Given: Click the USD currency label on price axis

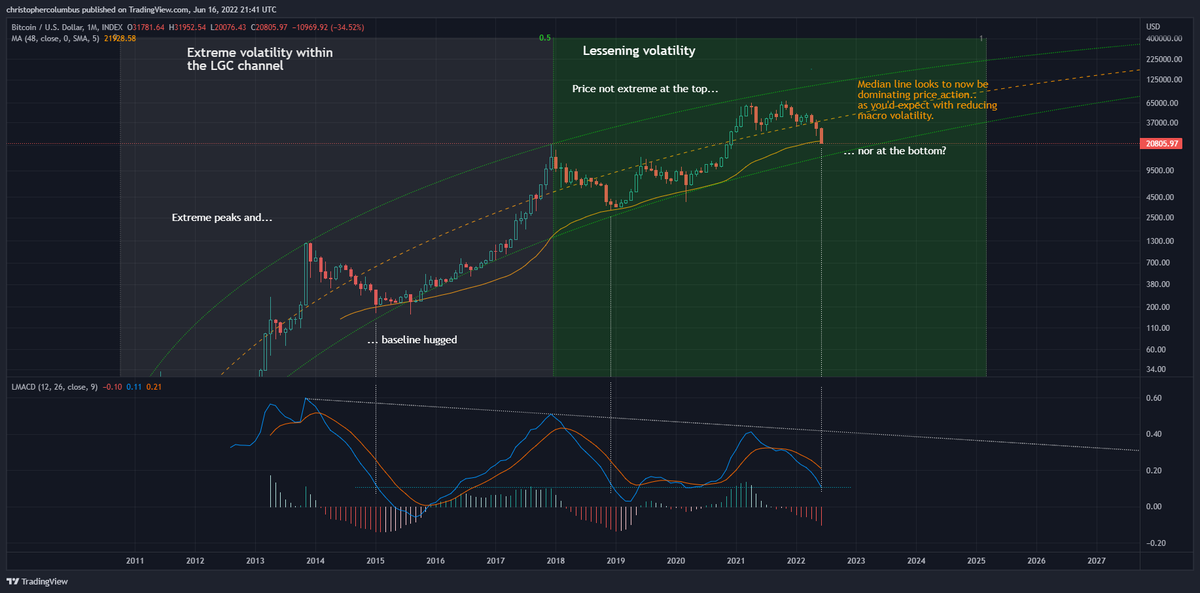Looking at the screenshot, I should coord(1152,25).
